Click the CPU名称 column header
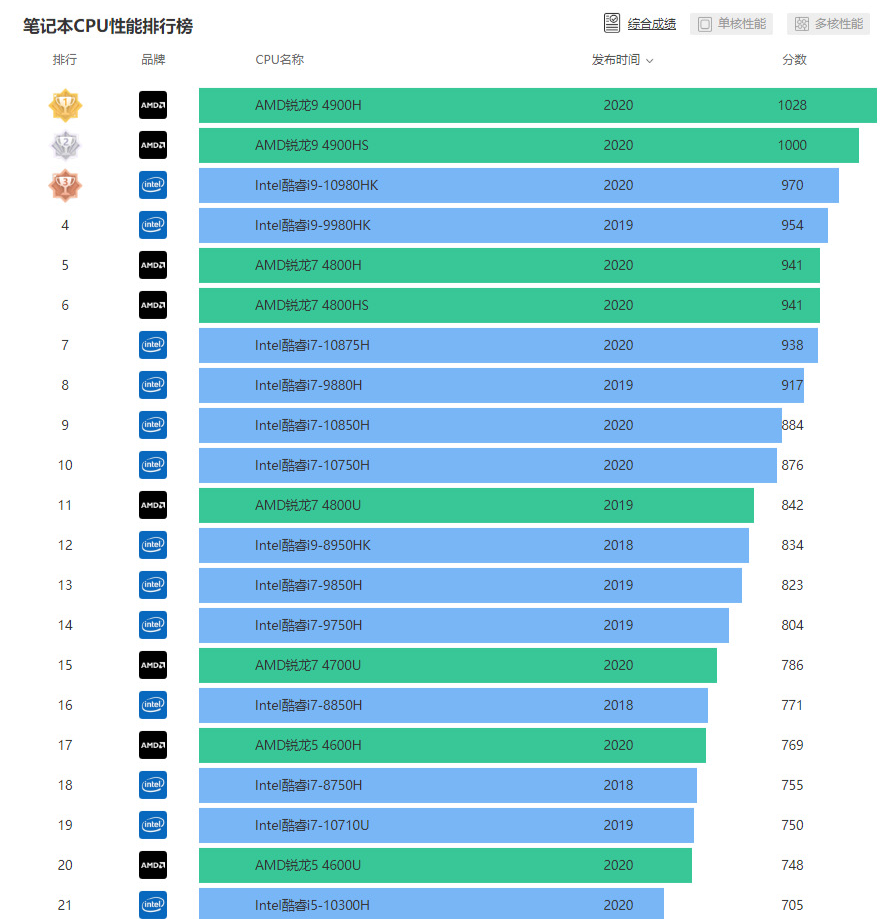The width and height of the screenshot is (892, 919). click(279, 60)
